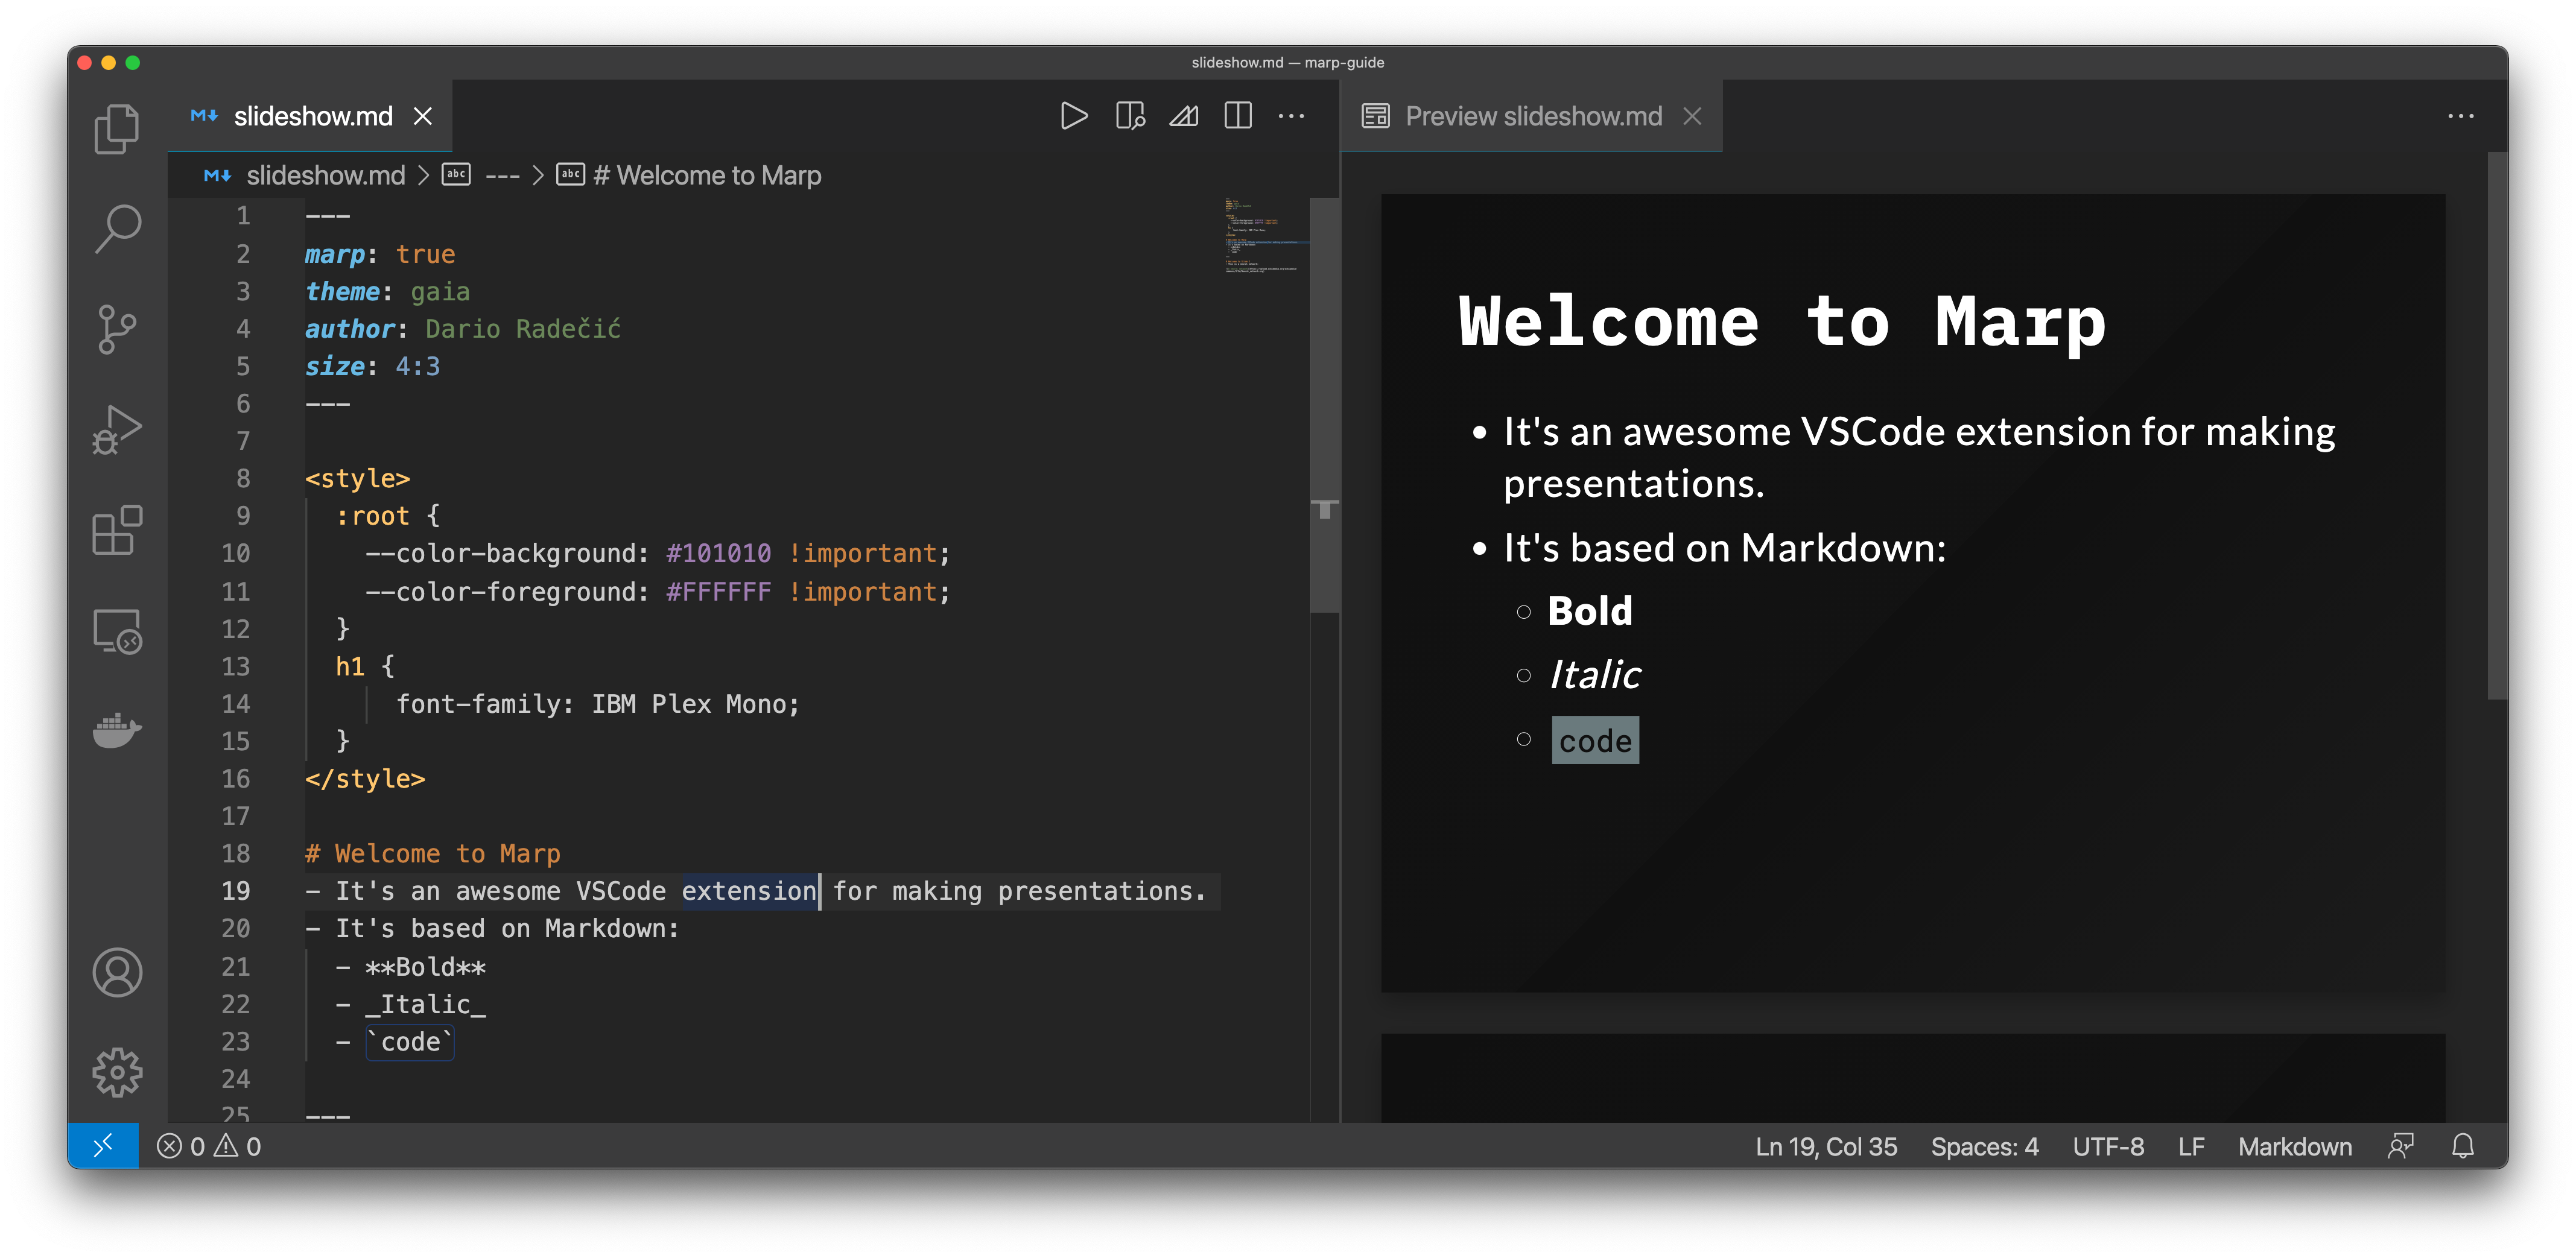Open preview to the side icon

pos(1130,116)
